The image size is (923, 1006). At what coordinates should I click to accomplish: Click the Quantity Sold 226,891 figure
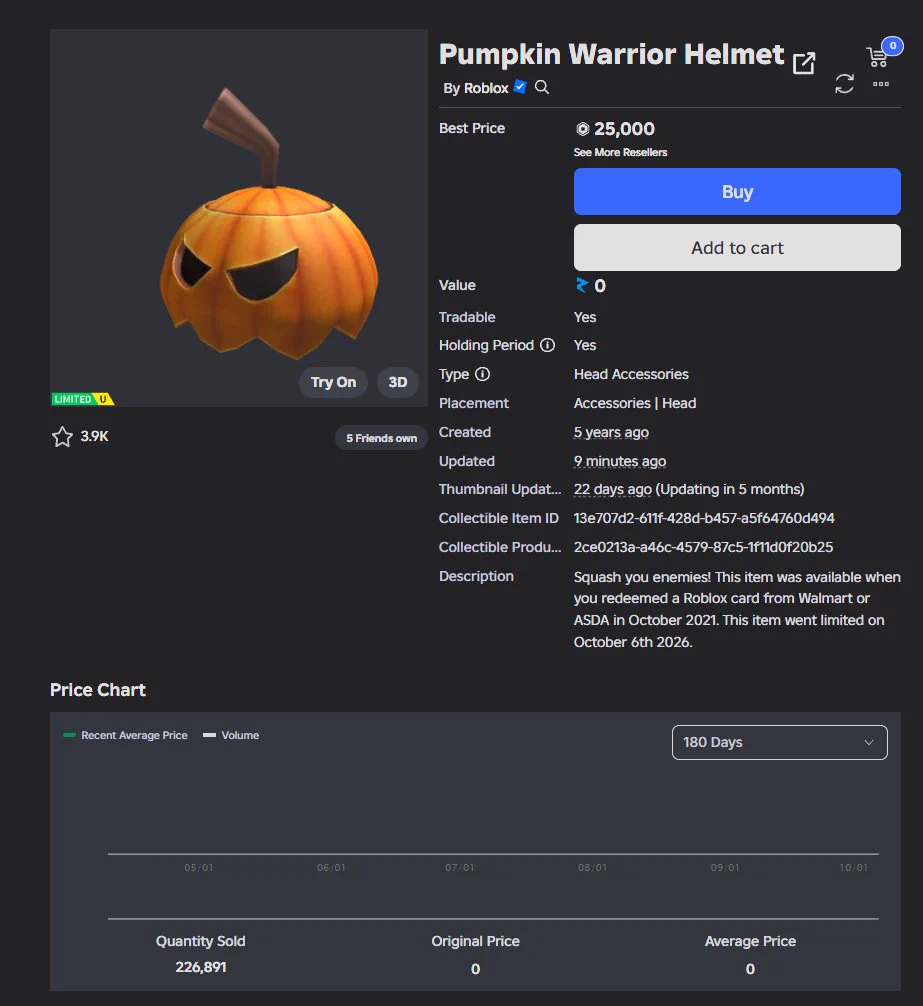tap(201, 967)
